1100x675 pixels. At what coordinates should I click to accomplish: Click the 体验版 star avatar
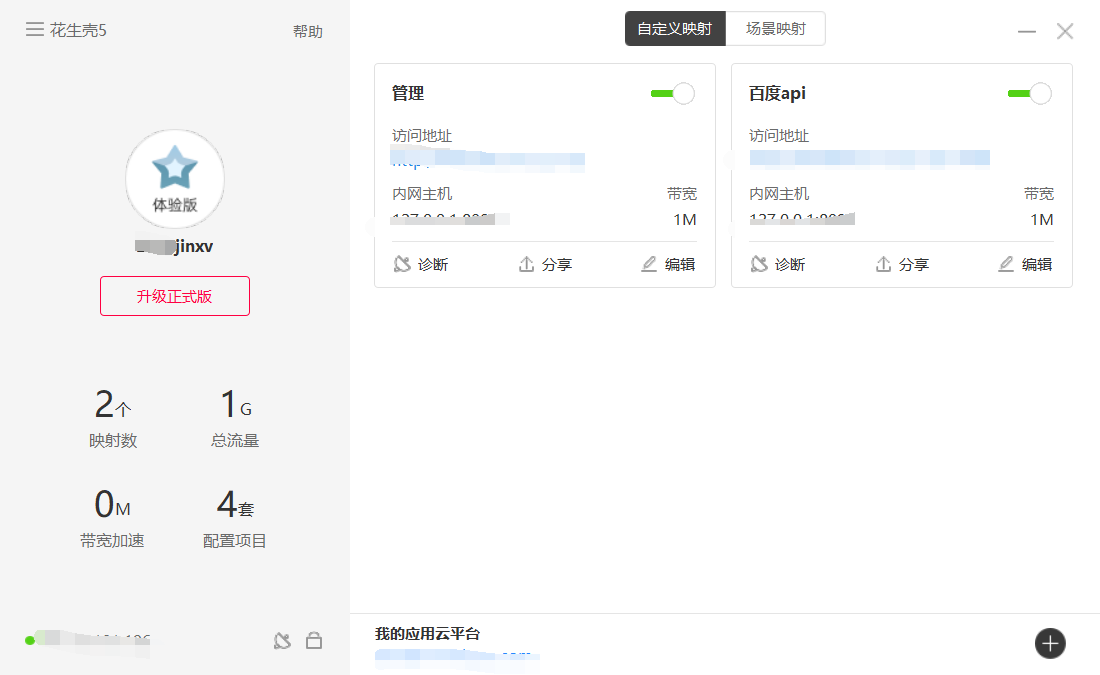(175, 179)
